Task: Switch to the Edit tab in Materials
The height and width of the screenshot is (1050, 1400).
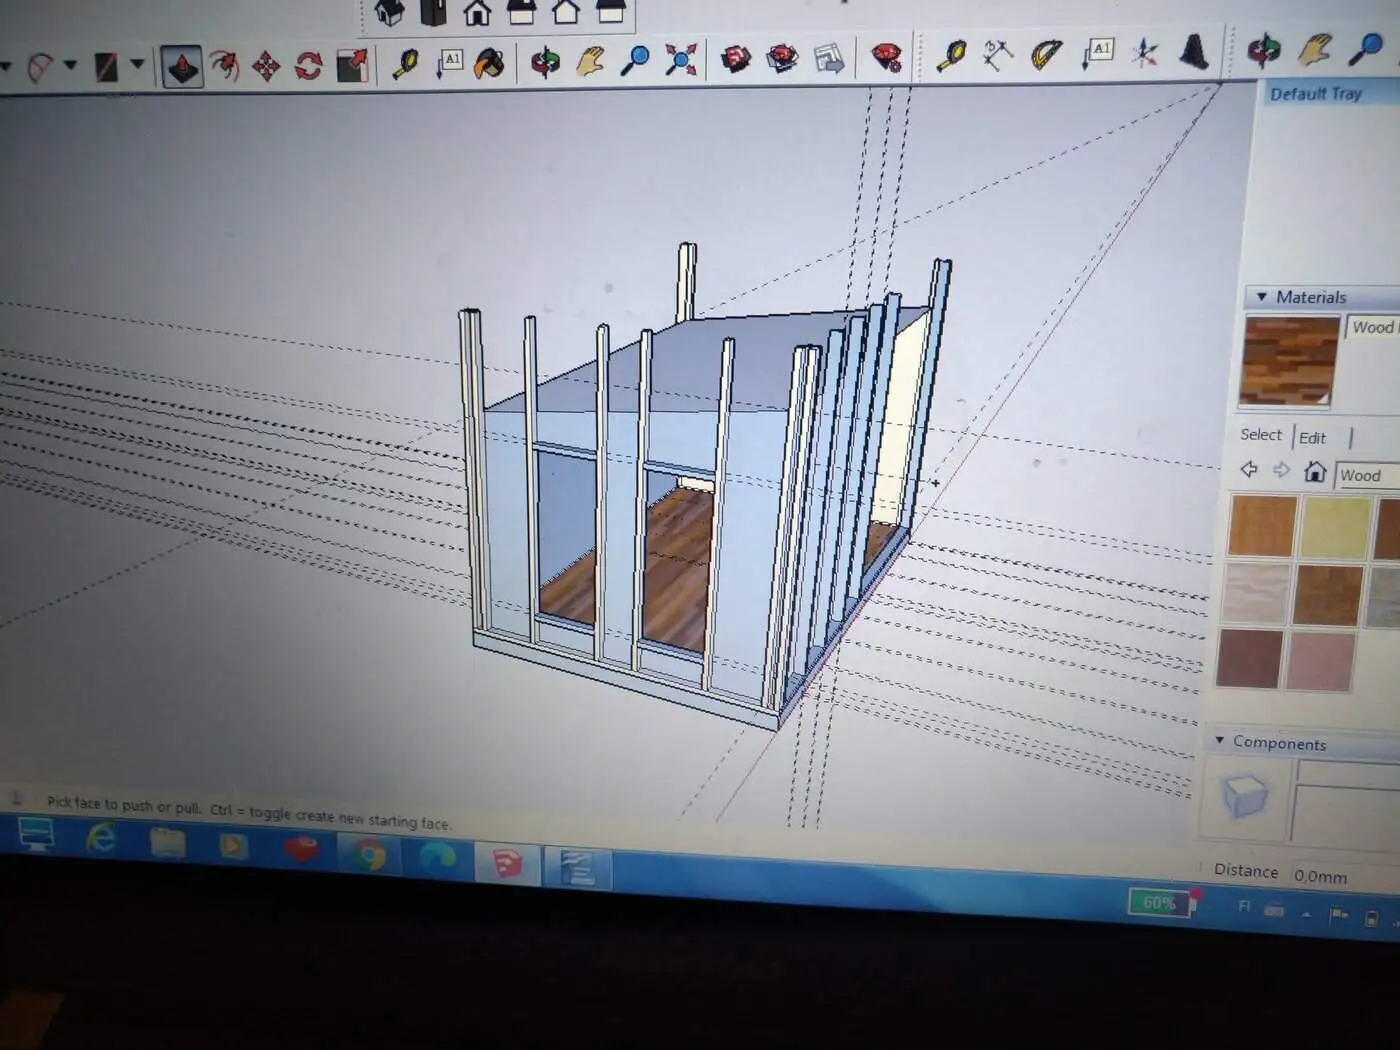Action: click(1312, 438)
